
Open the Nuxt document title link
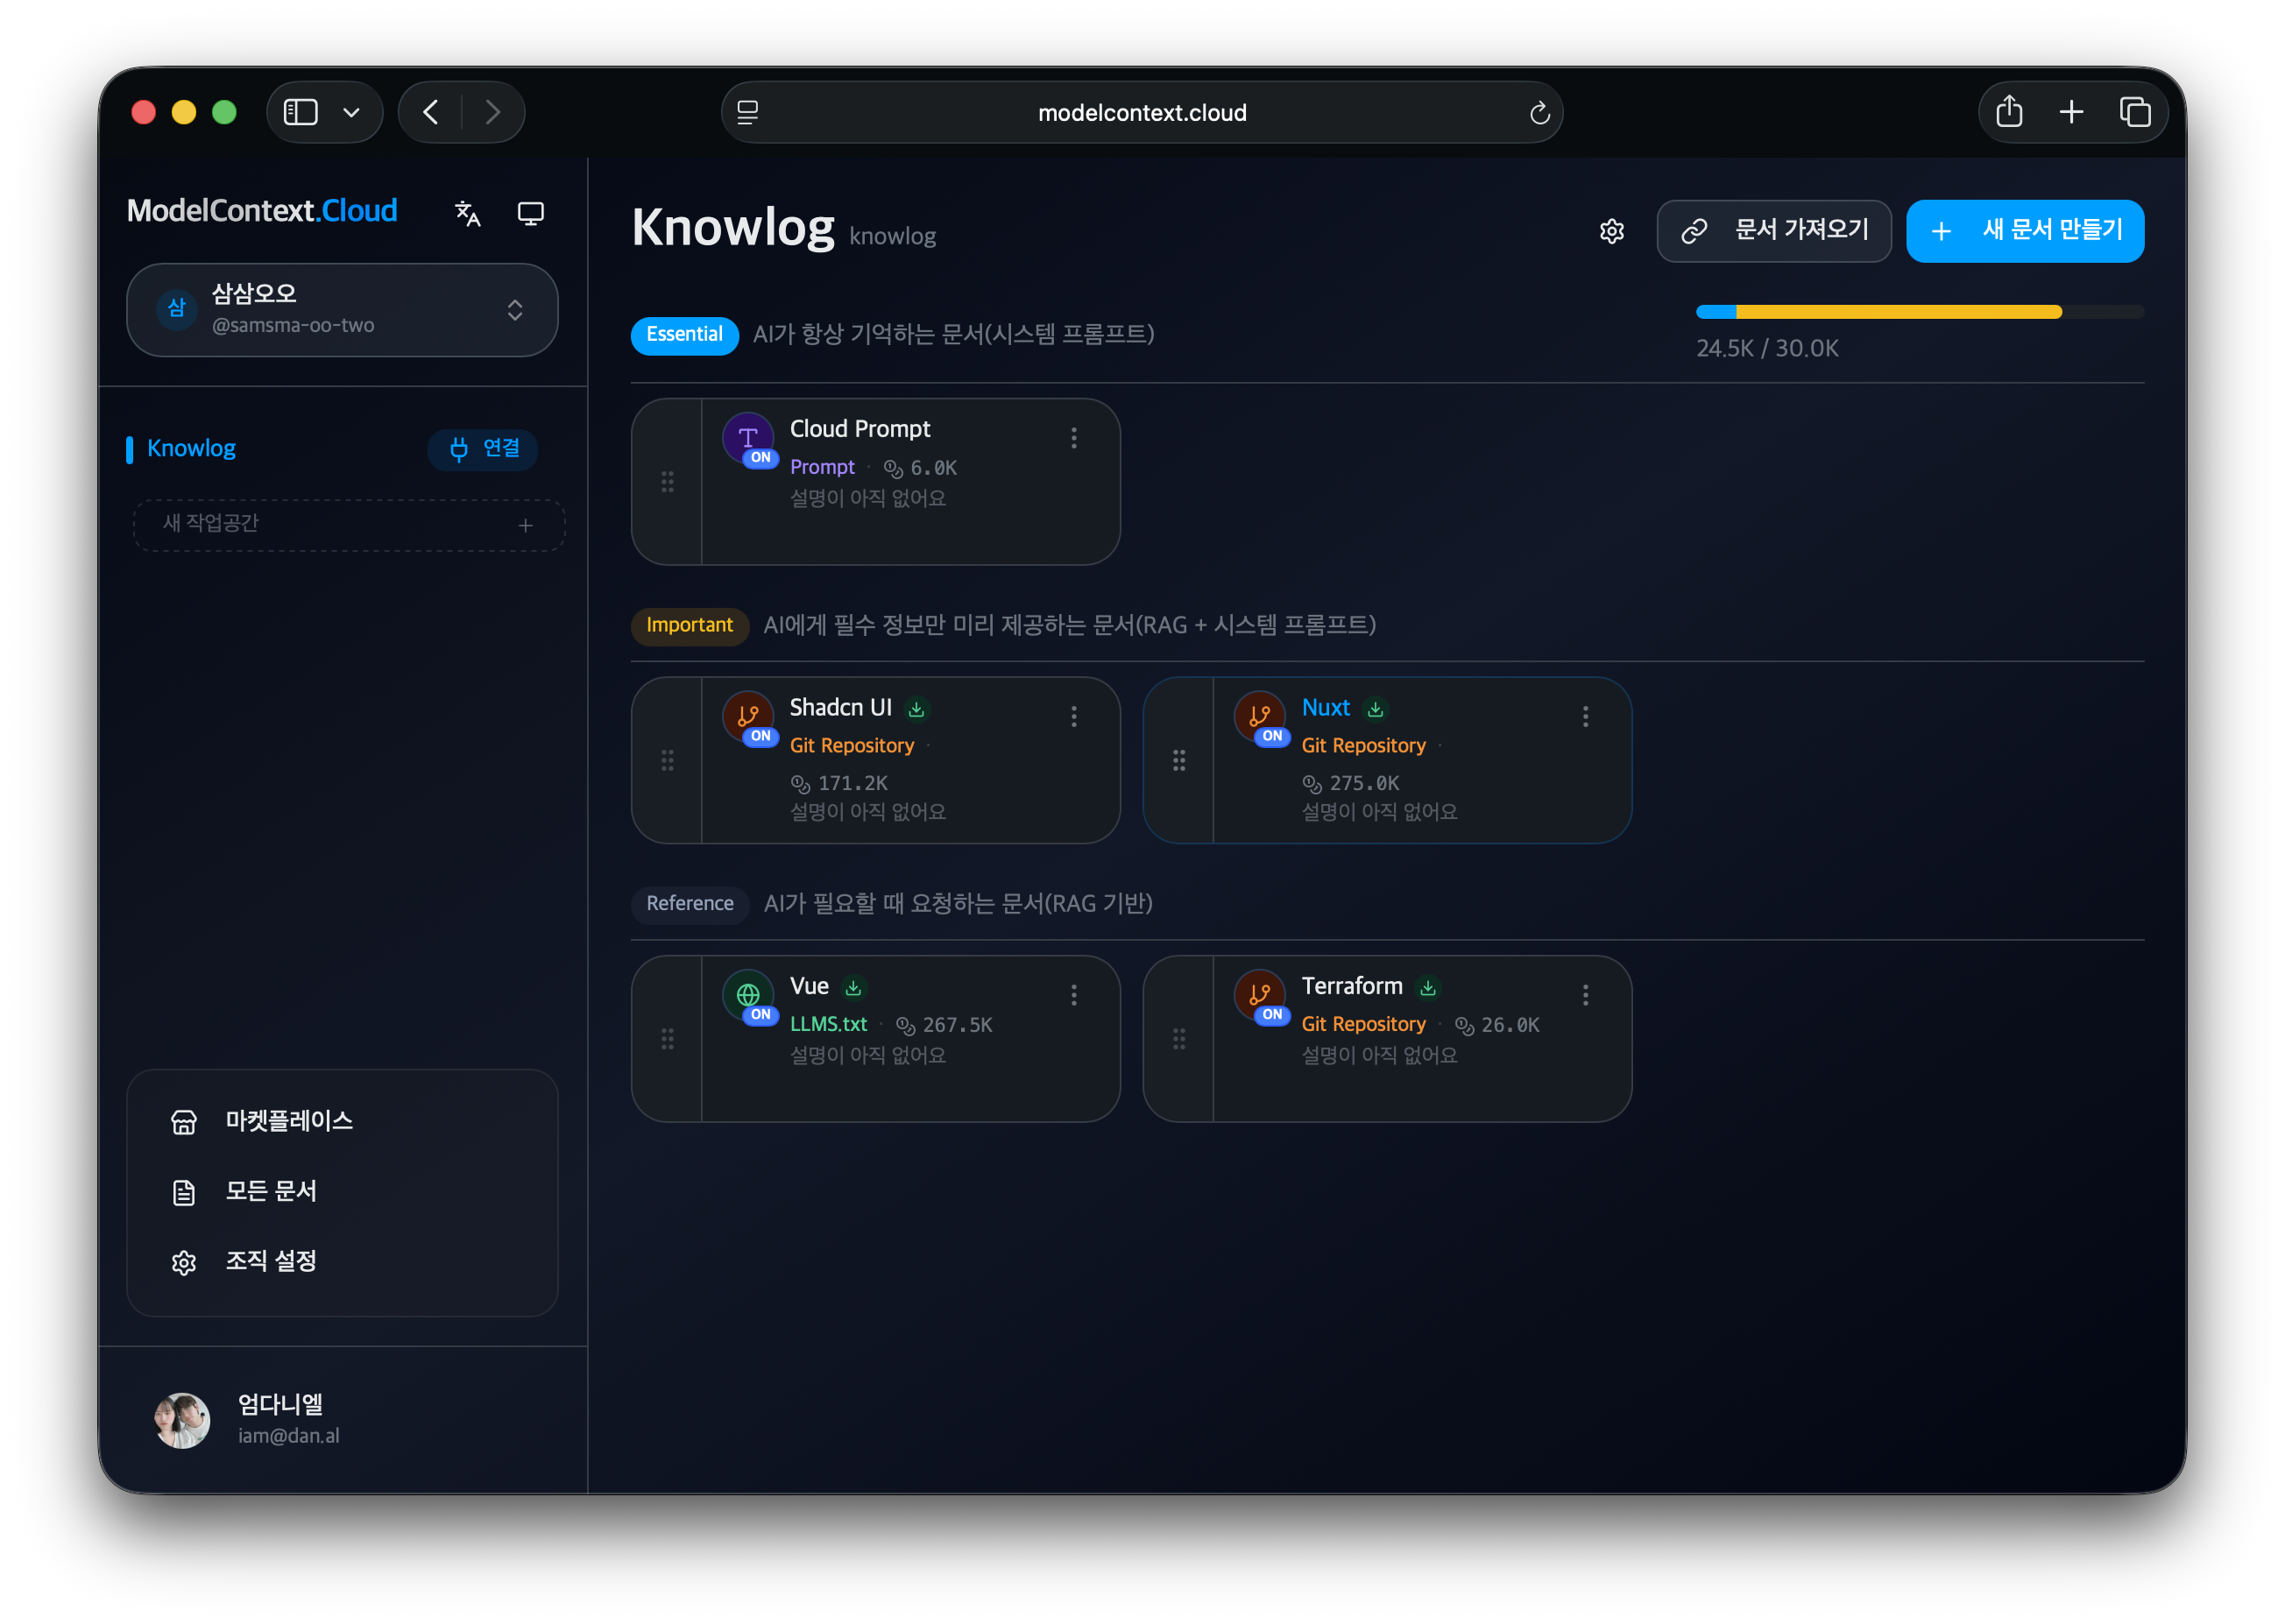[1325, 708]
